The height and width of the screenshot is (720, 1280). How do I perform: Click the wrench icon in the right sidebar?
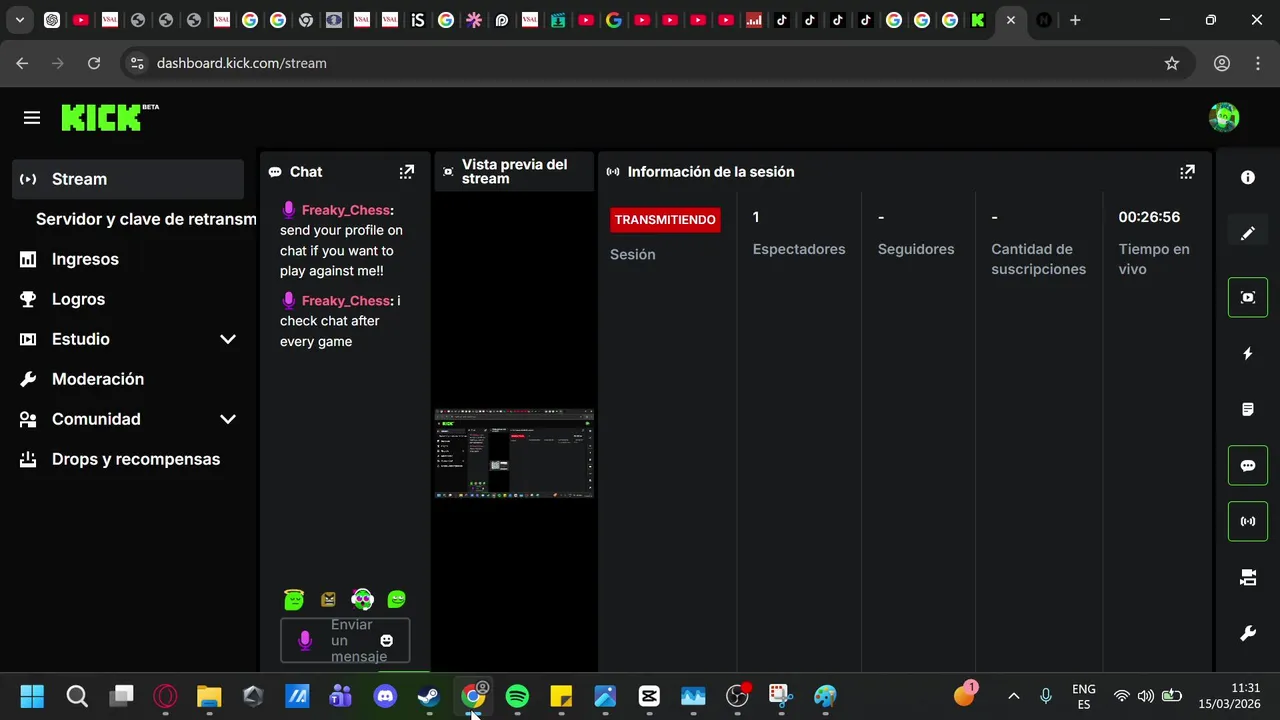pos(1248,633)
